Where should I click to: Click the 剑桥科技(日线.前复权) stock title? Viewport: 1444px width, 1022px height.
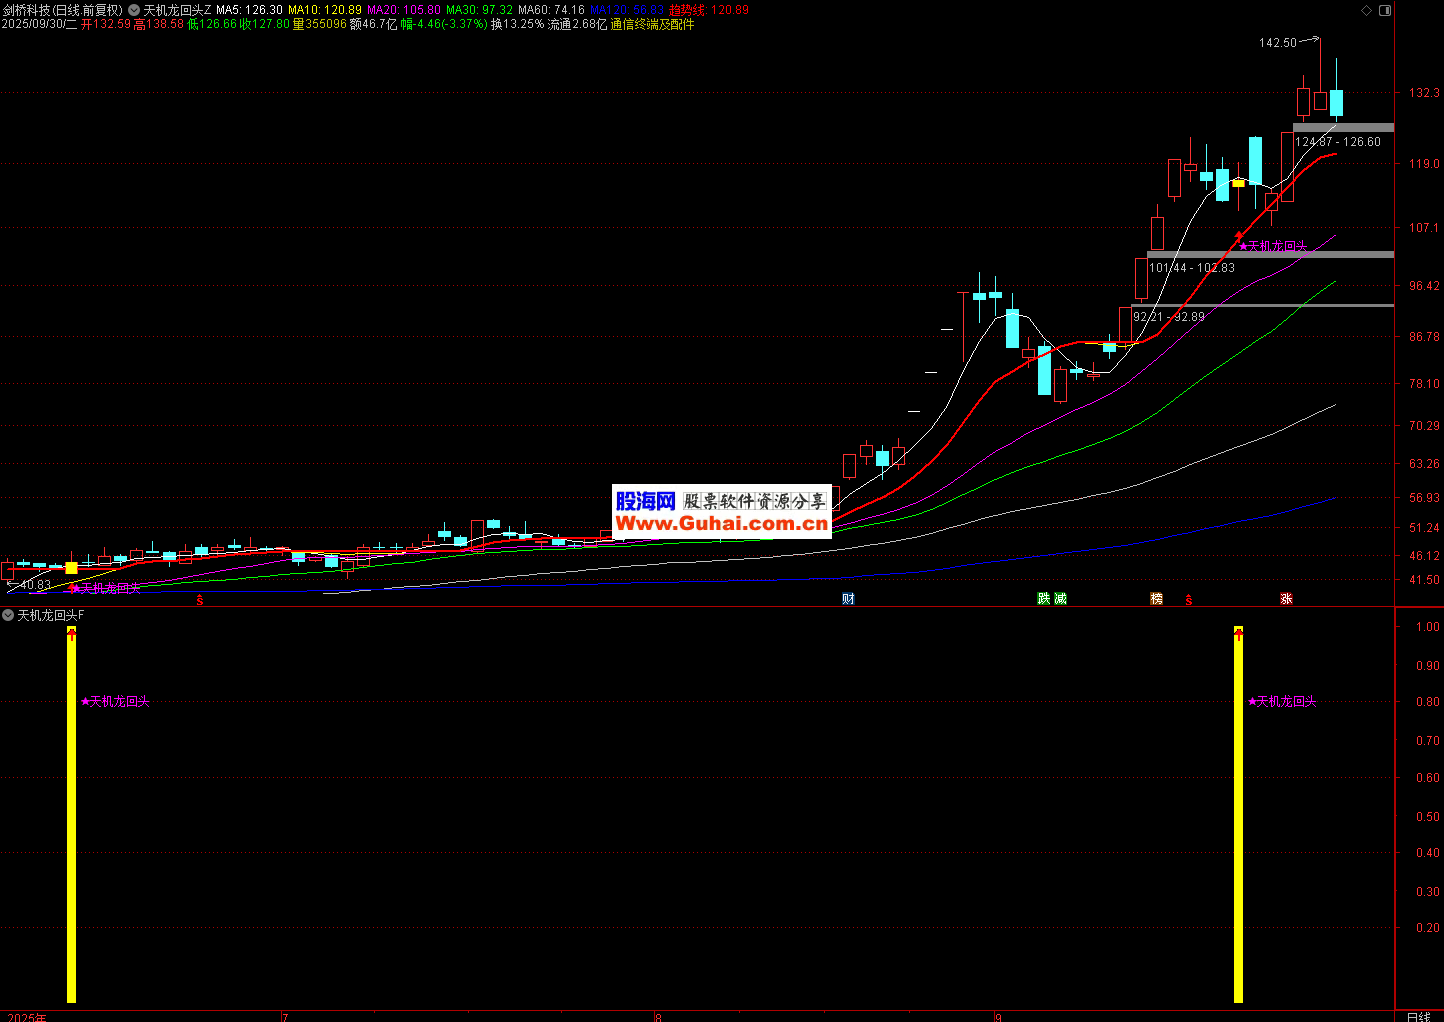(62, 10)
